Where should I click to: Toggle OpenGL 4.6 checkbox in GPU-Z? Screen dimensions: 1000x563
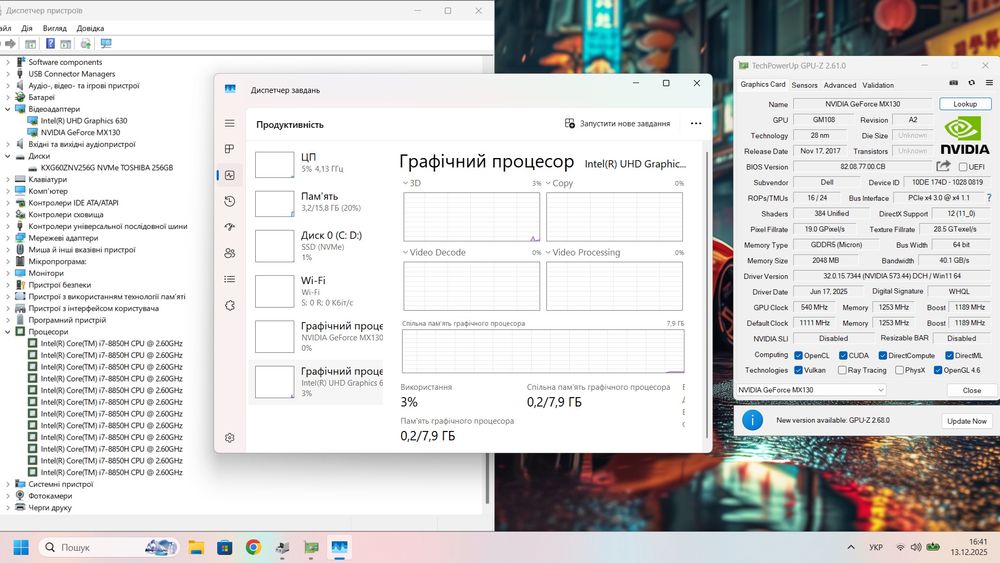coord(938,370)
